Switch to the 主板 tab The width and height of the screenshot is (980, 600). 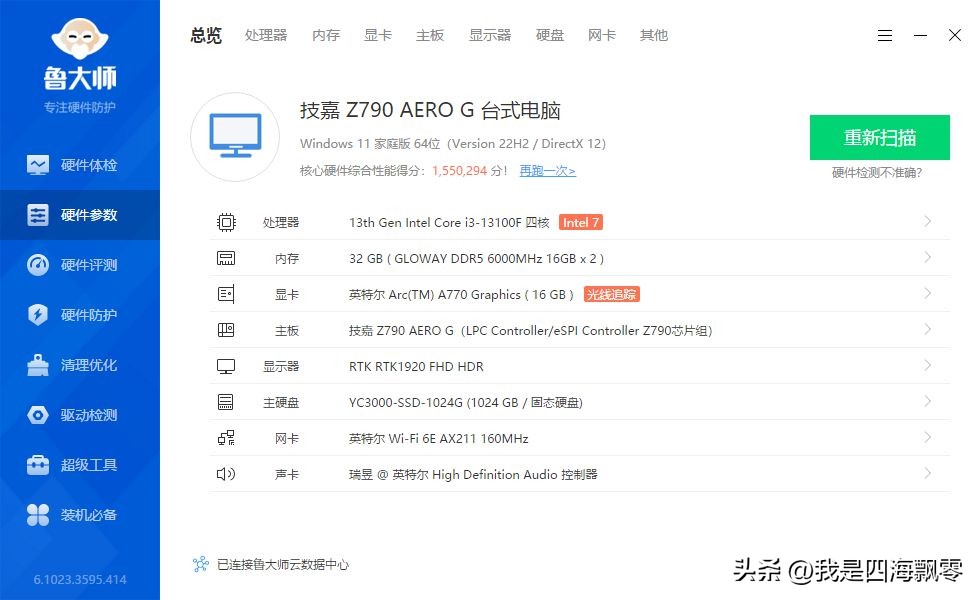pyautogui.click(x=429, y=35)
